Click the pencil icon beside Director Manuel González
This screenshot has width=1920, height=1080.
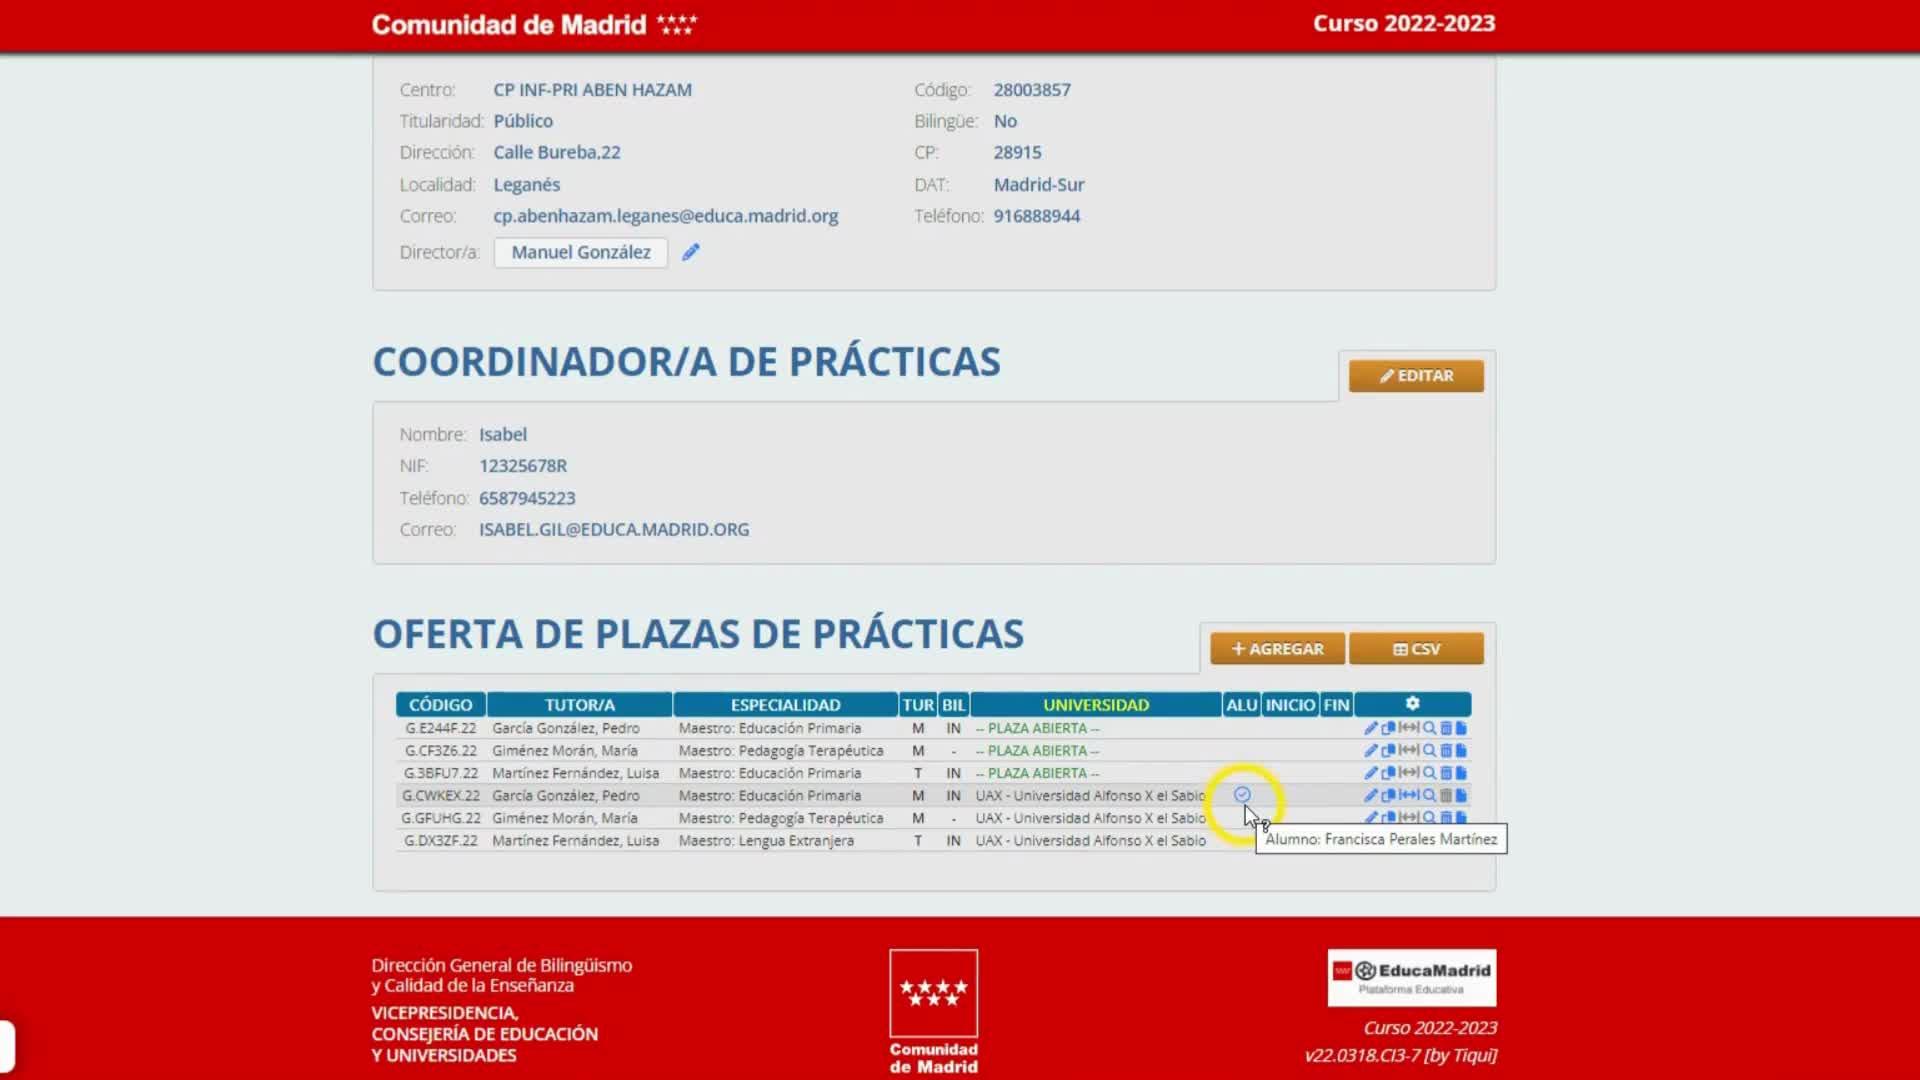coord(691,252)
